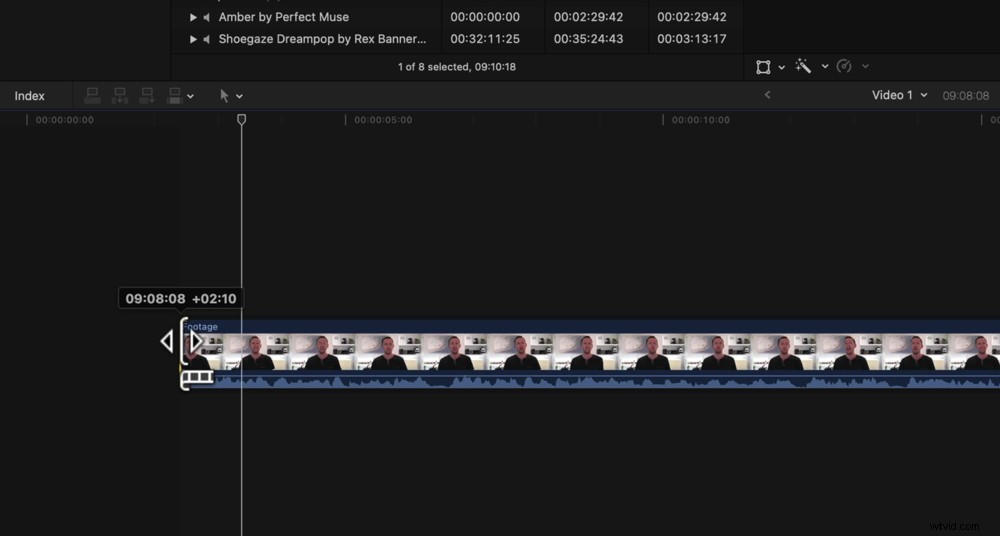Expand the Shoegaze Dreampop row
Image resolution: width=1000 pixels, height=536 pixels.
(x=193, y=40)
